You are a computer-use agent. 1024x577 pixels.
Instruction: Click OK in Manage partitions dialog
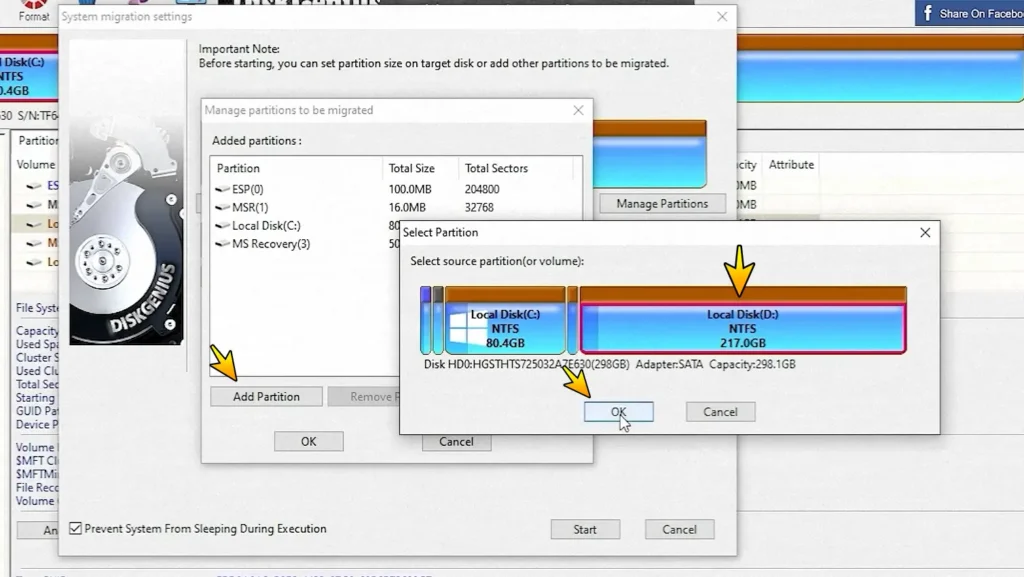pyautogui.click(x=308, y=442)
